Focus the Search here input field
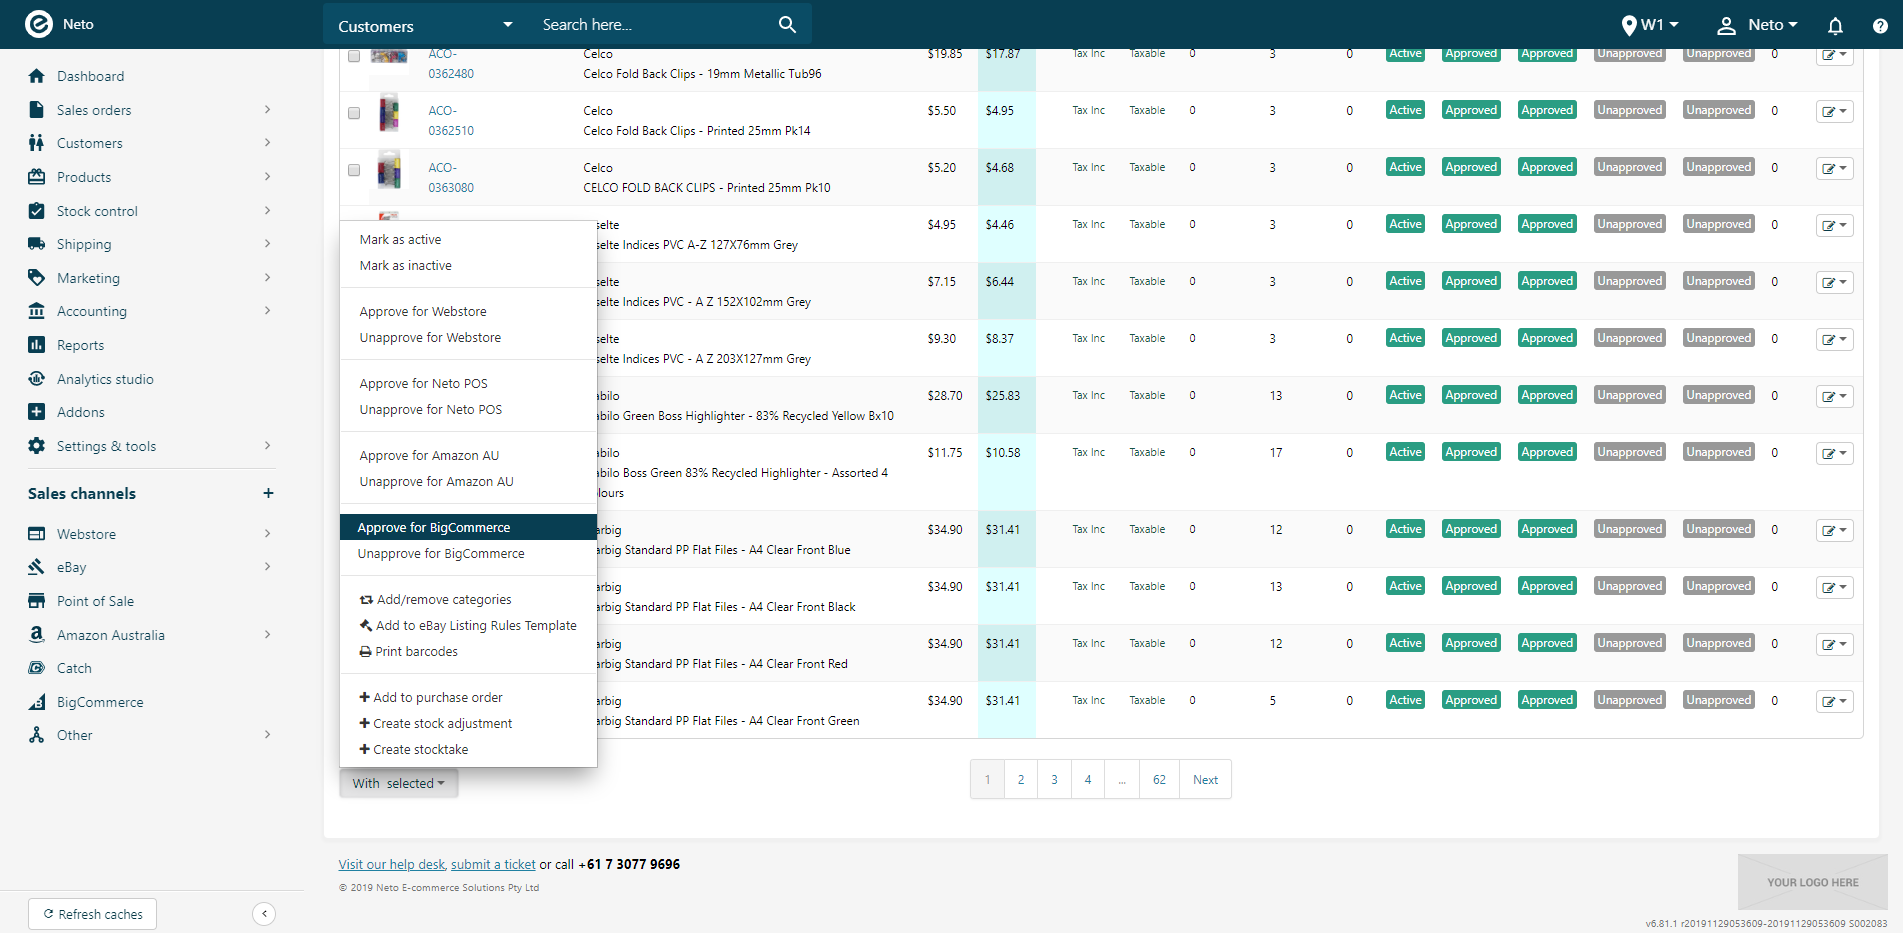This screenshot has width=1903, height=933. click(655, 25)
